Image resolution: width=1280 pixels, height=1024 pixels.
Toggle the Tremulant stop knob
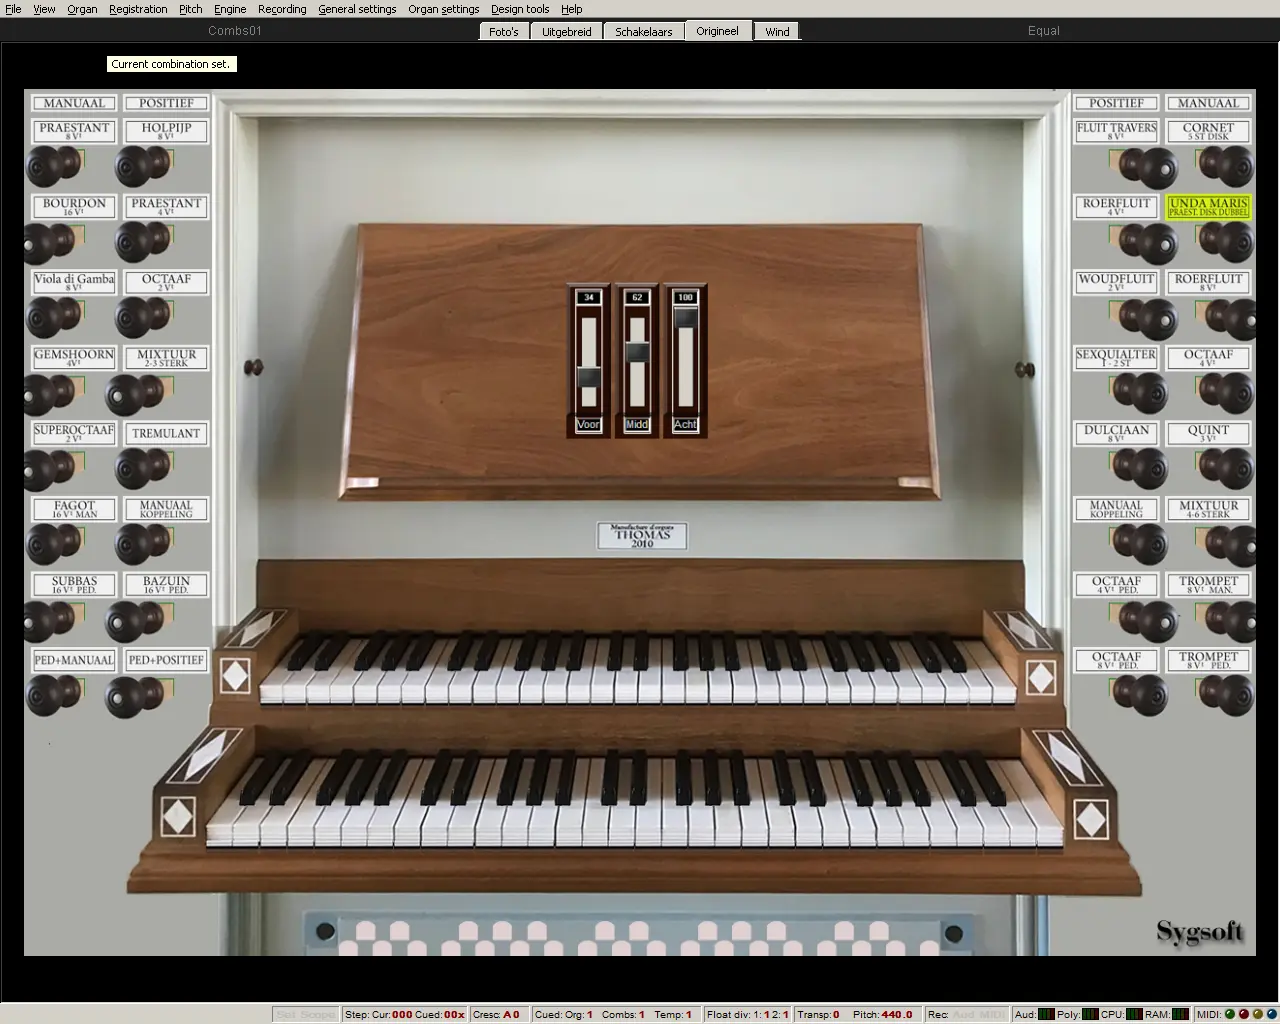click(142, 468)
